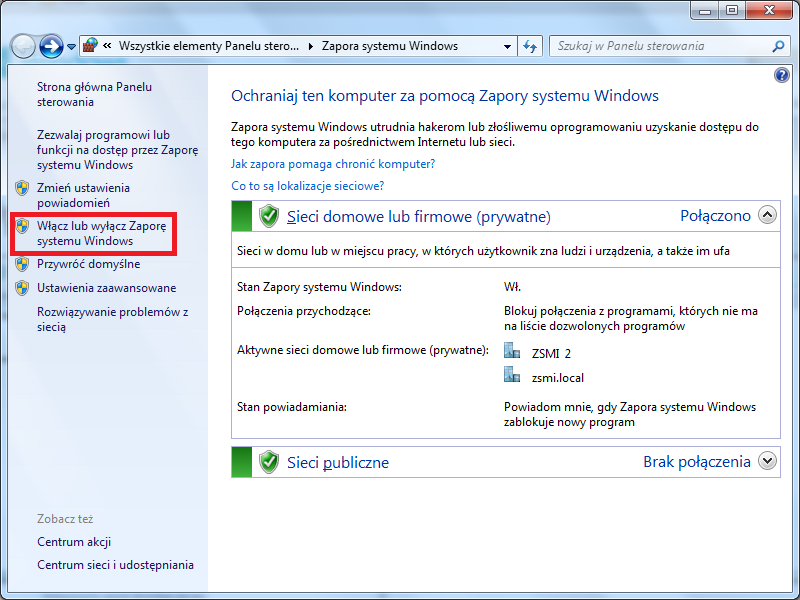The image size is (800, 600).
Task: Click 'Co to są lokalizacje sieciowe?' link
Action: tap(308, 186)
